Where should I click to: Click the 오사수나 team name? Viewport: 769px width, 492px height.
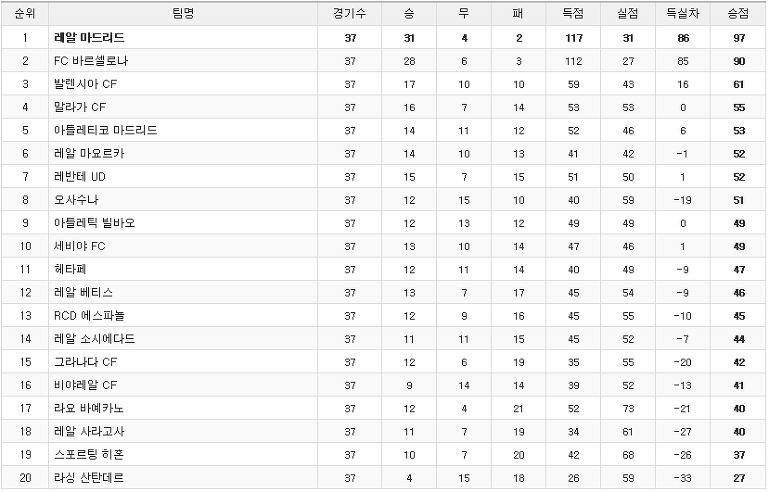click(x=76, y=200)
